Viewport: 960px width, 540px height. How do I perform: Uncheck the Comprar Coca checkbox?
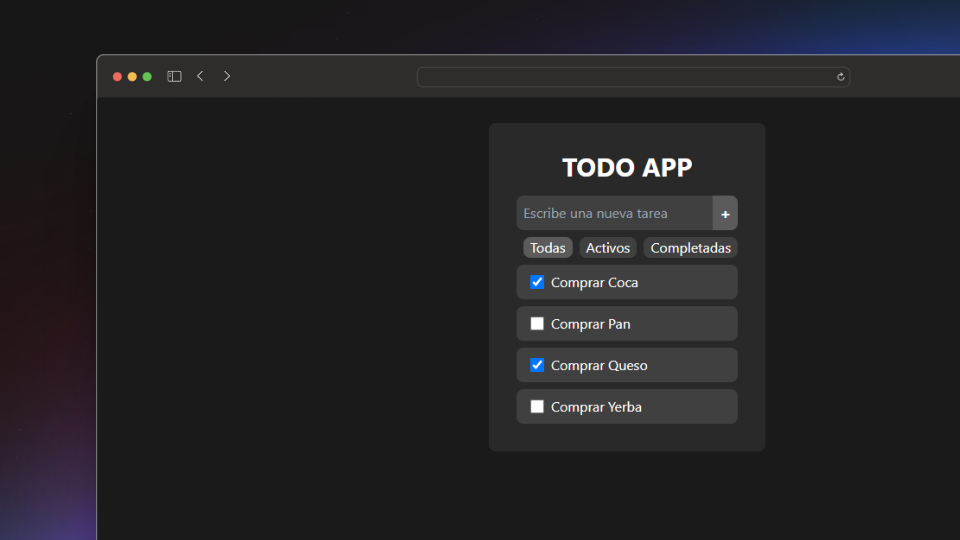point(537,282)
